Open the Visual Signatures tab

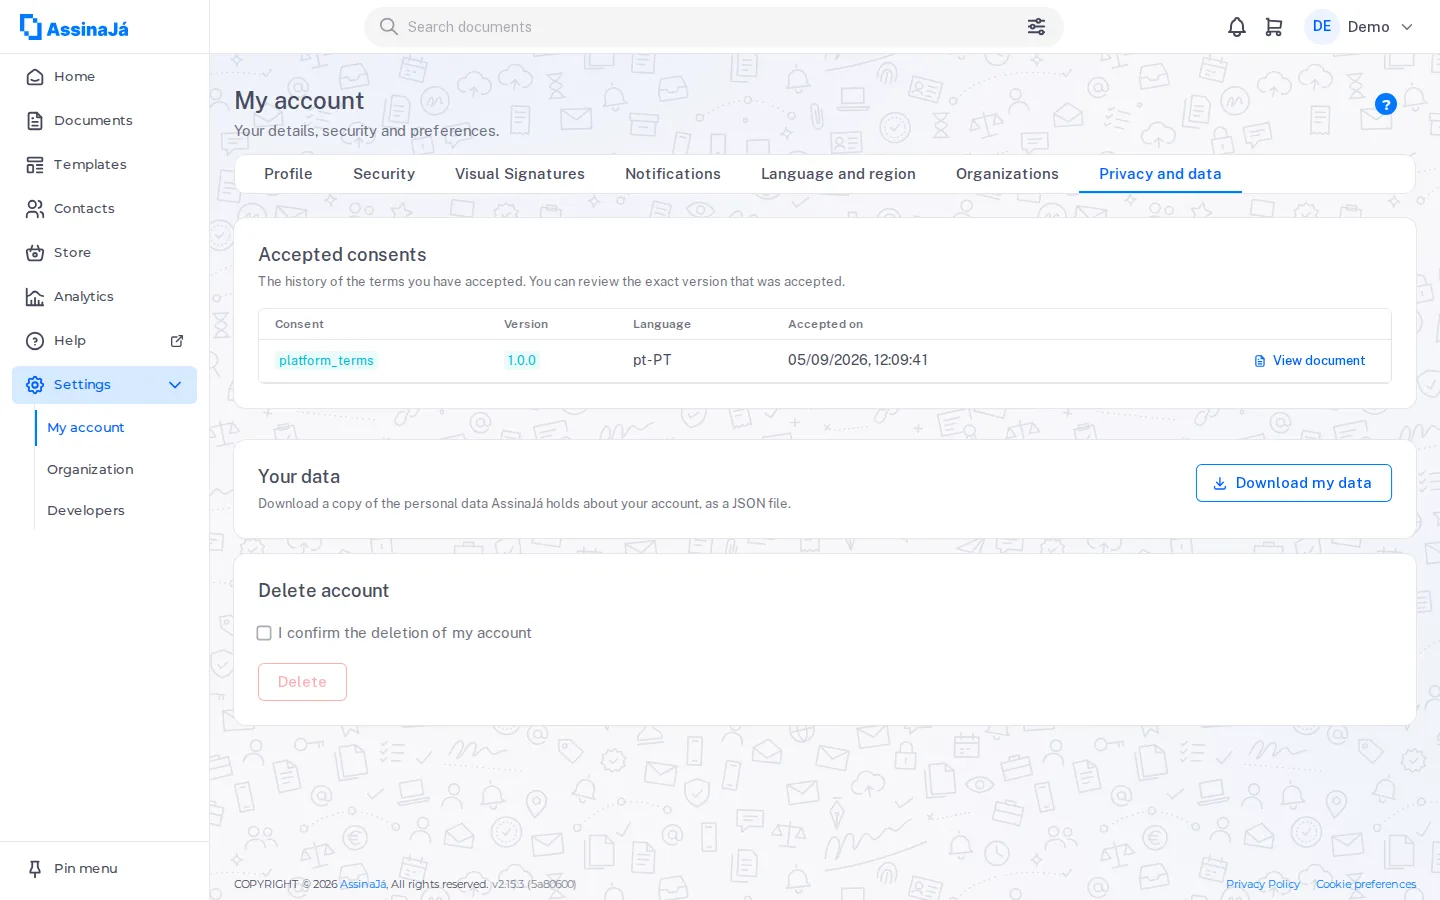tap(520, 174)
